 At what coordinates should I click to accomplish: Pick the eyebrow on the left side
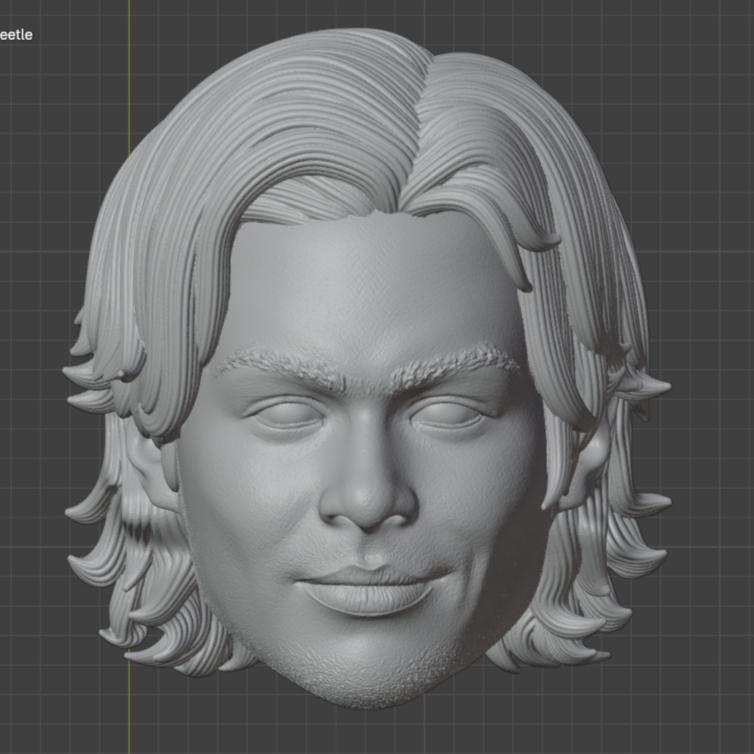[x=285, y=366]
